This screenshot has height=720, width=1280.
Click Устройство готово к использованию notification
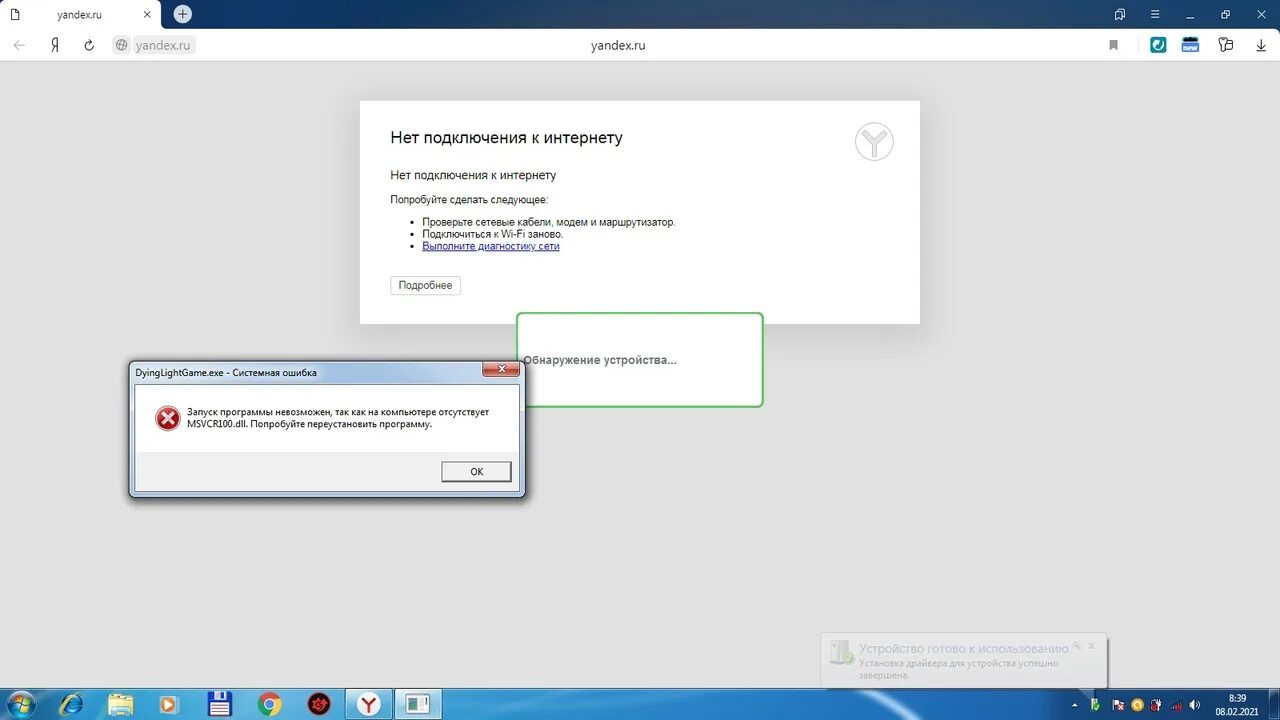(x=964, y=648)
